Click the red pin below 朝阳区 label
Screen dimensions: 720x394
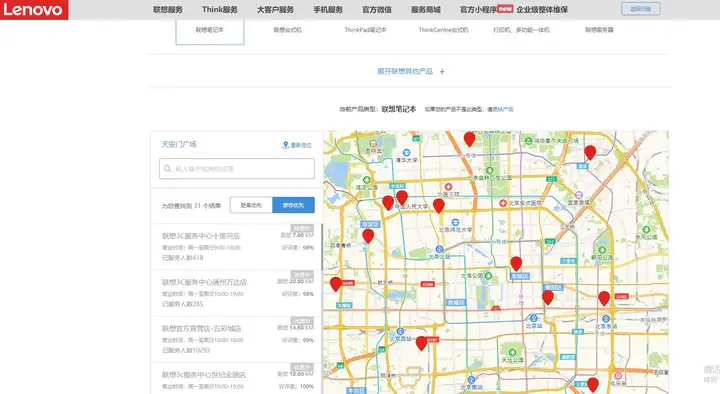click(548, 297)
